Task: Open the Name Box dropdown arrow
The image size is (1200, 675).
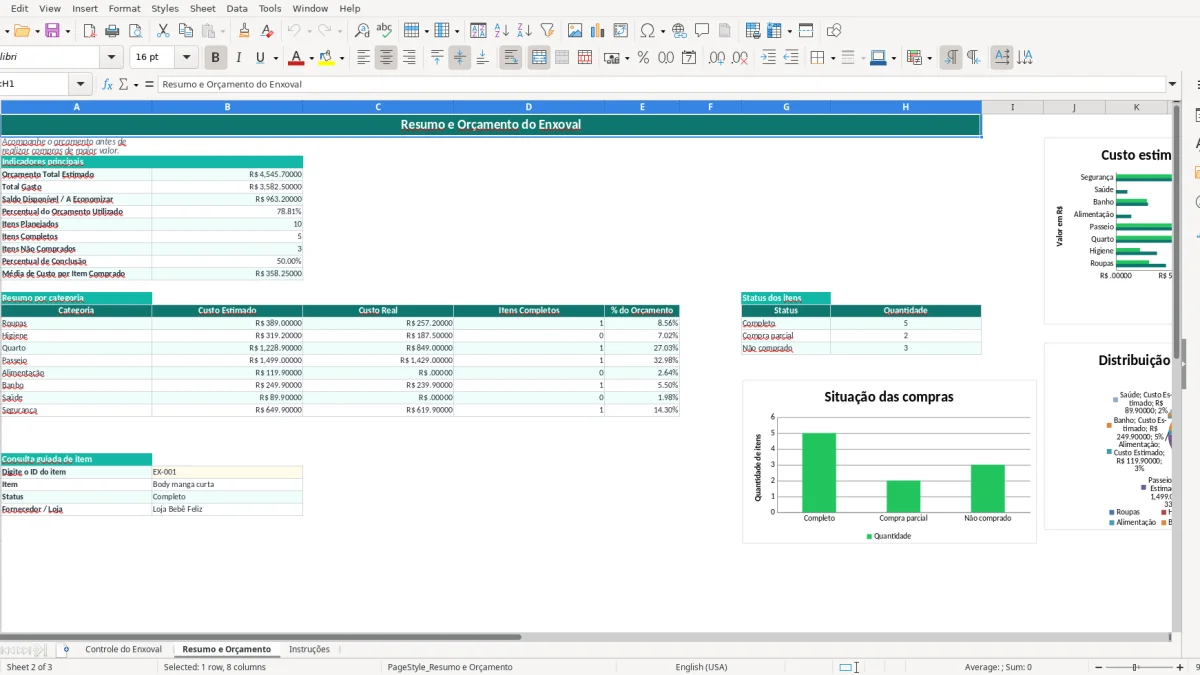Action: 80,84
